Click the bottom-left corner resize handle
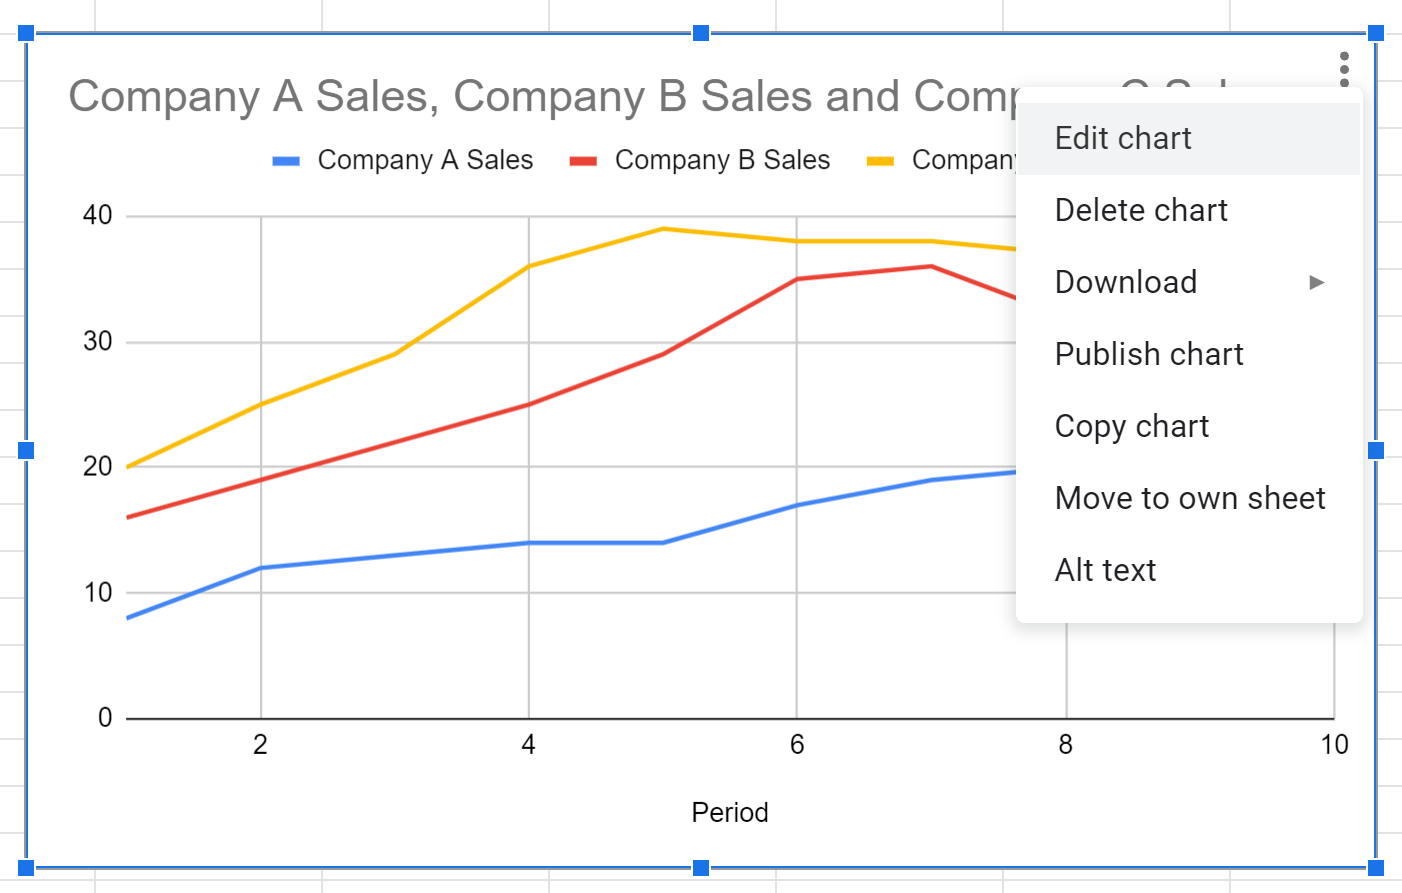This screenshot has width=1402, height=893. click(x=26, y=867)
